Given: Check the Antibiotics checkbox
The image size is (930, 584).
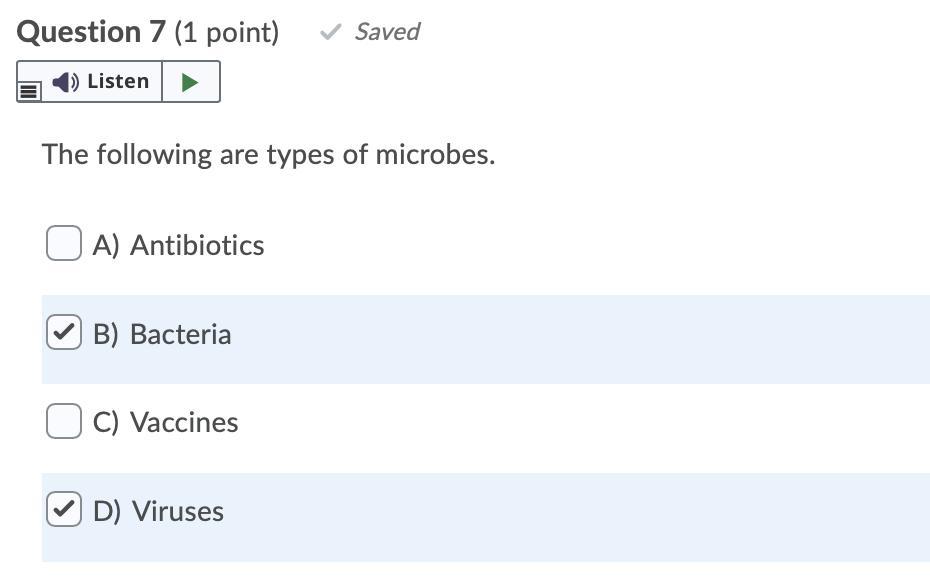Looking at the screenshot, I should [x=63, y=243].
